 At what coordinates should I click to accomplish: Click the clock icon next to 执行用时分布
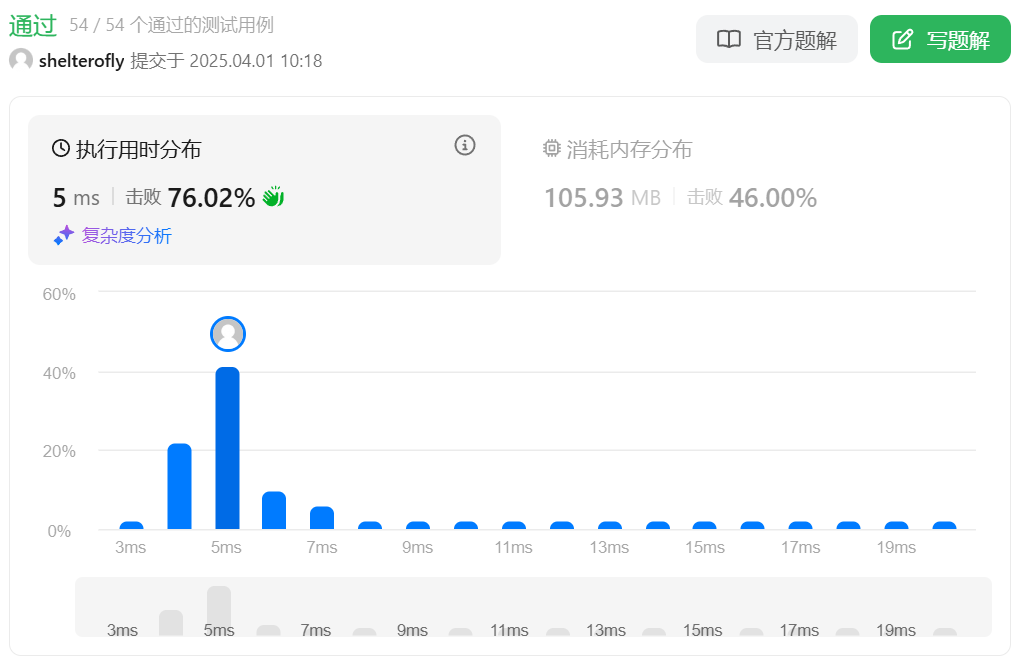click(x=61, y=149)
